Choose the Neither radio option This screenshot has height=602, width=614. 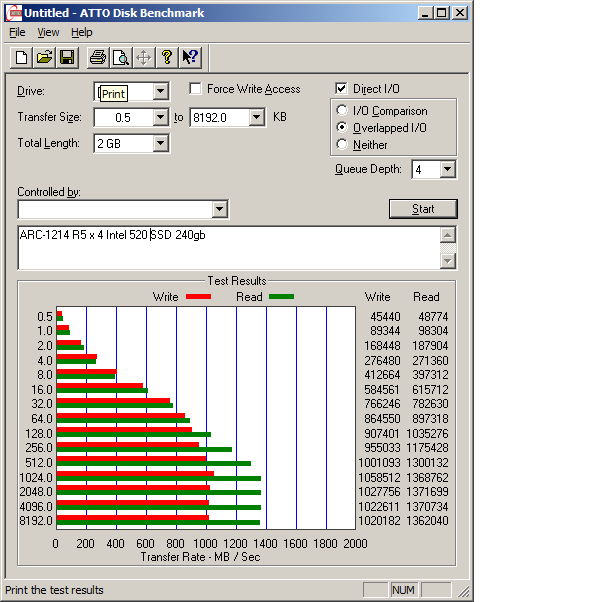tap(343, 145)
